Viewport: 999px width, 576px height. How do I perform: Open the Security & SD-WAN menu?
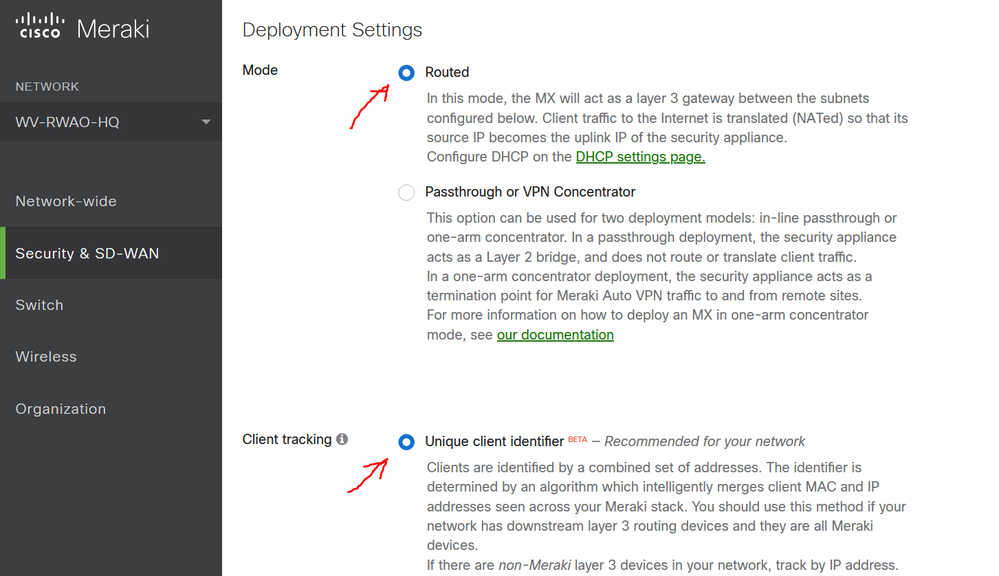point(111,253)
